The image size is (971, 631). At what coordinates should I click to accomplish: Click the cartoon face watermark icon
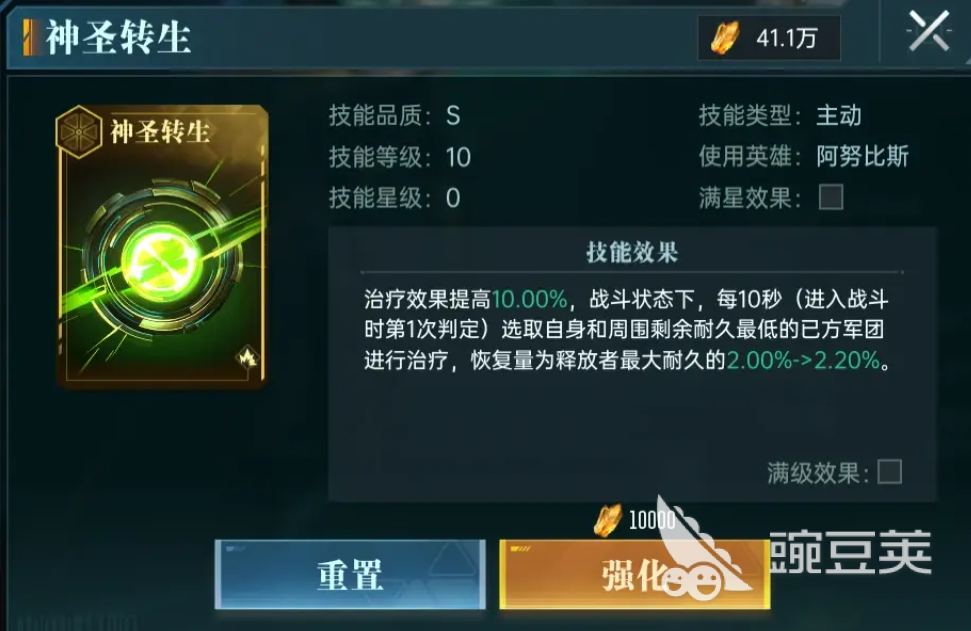pyautogui.click(x=694, y=581)
